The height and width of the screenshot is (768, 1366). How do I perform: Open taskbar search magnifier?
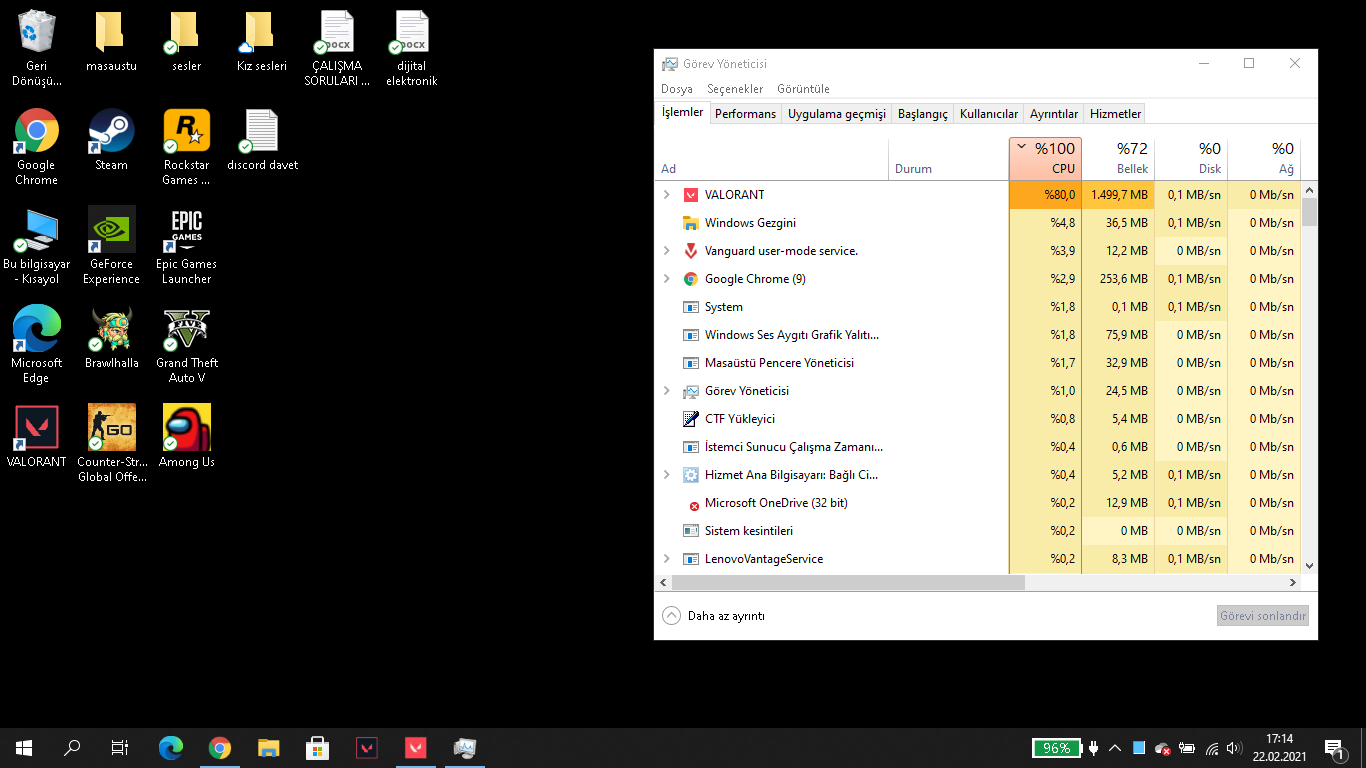pos(72,747)
